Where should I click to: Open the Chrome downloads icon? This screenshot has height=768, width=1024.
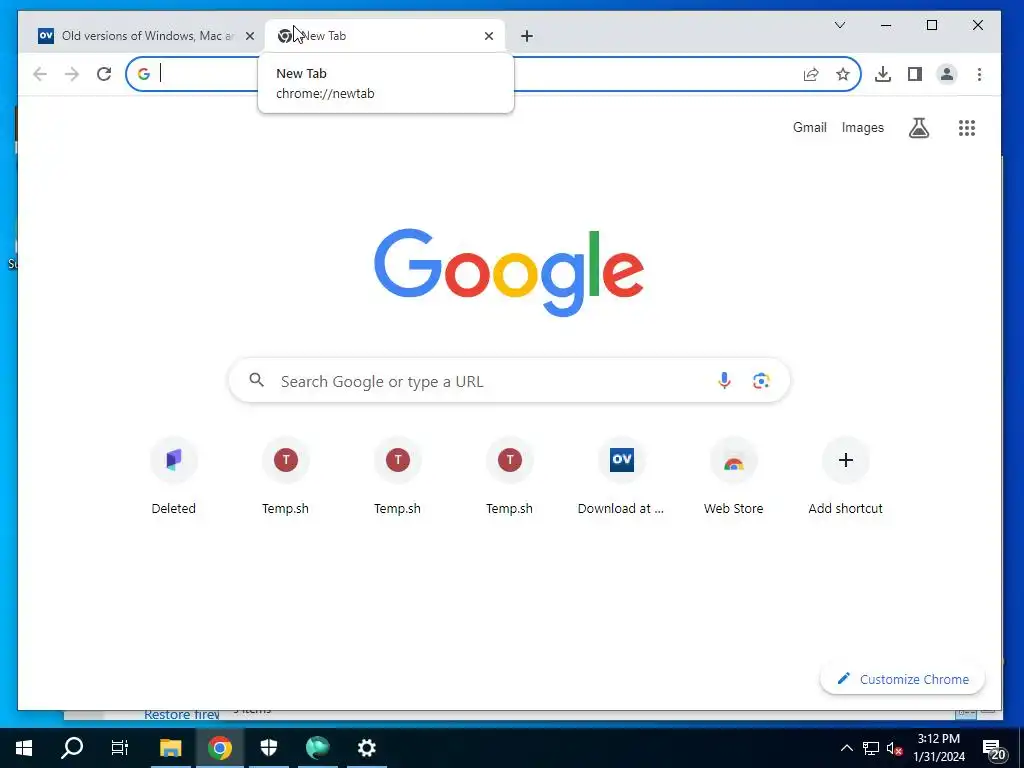tap(883, 74)
